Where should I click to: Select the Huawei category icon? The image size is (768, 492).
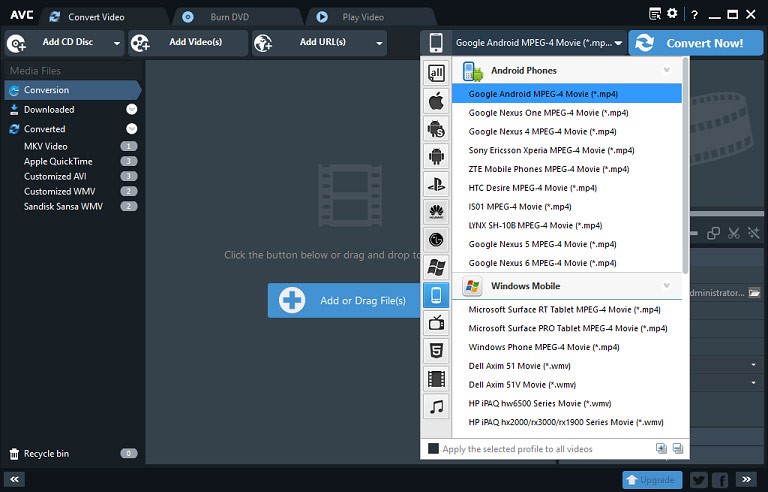[x=436, y=212]
